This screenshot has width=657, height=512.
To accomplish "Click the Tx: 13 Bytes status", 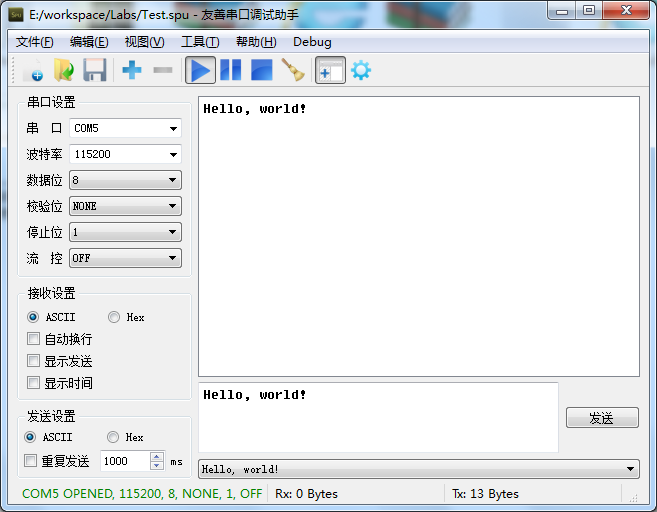I will click(x=485, y=494).
